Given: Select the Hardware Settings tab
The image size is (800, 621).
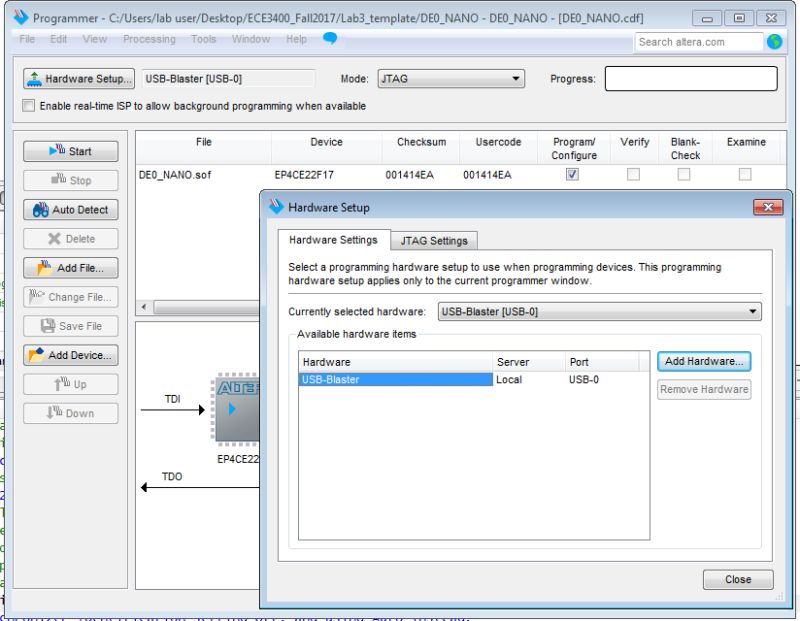Looking at the screenshot, I should pyautogui.click(x=333, y=239).
